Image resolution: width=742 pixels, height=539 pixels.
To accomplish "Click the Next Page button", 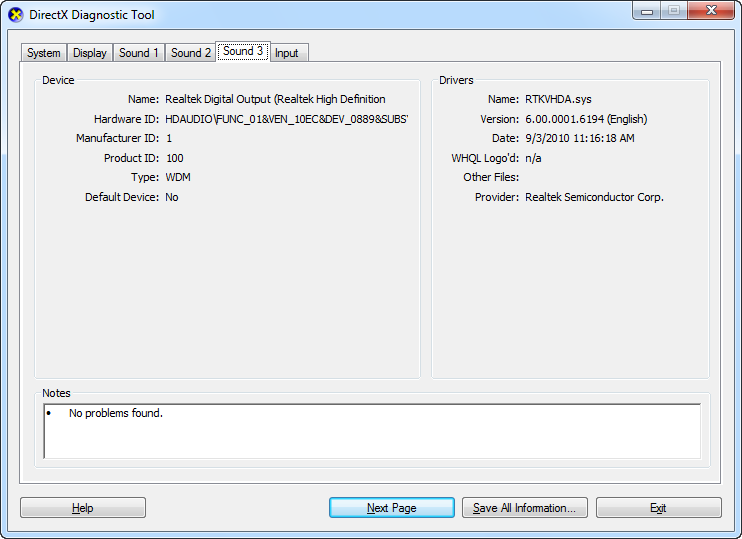I will tap(392, 508).
